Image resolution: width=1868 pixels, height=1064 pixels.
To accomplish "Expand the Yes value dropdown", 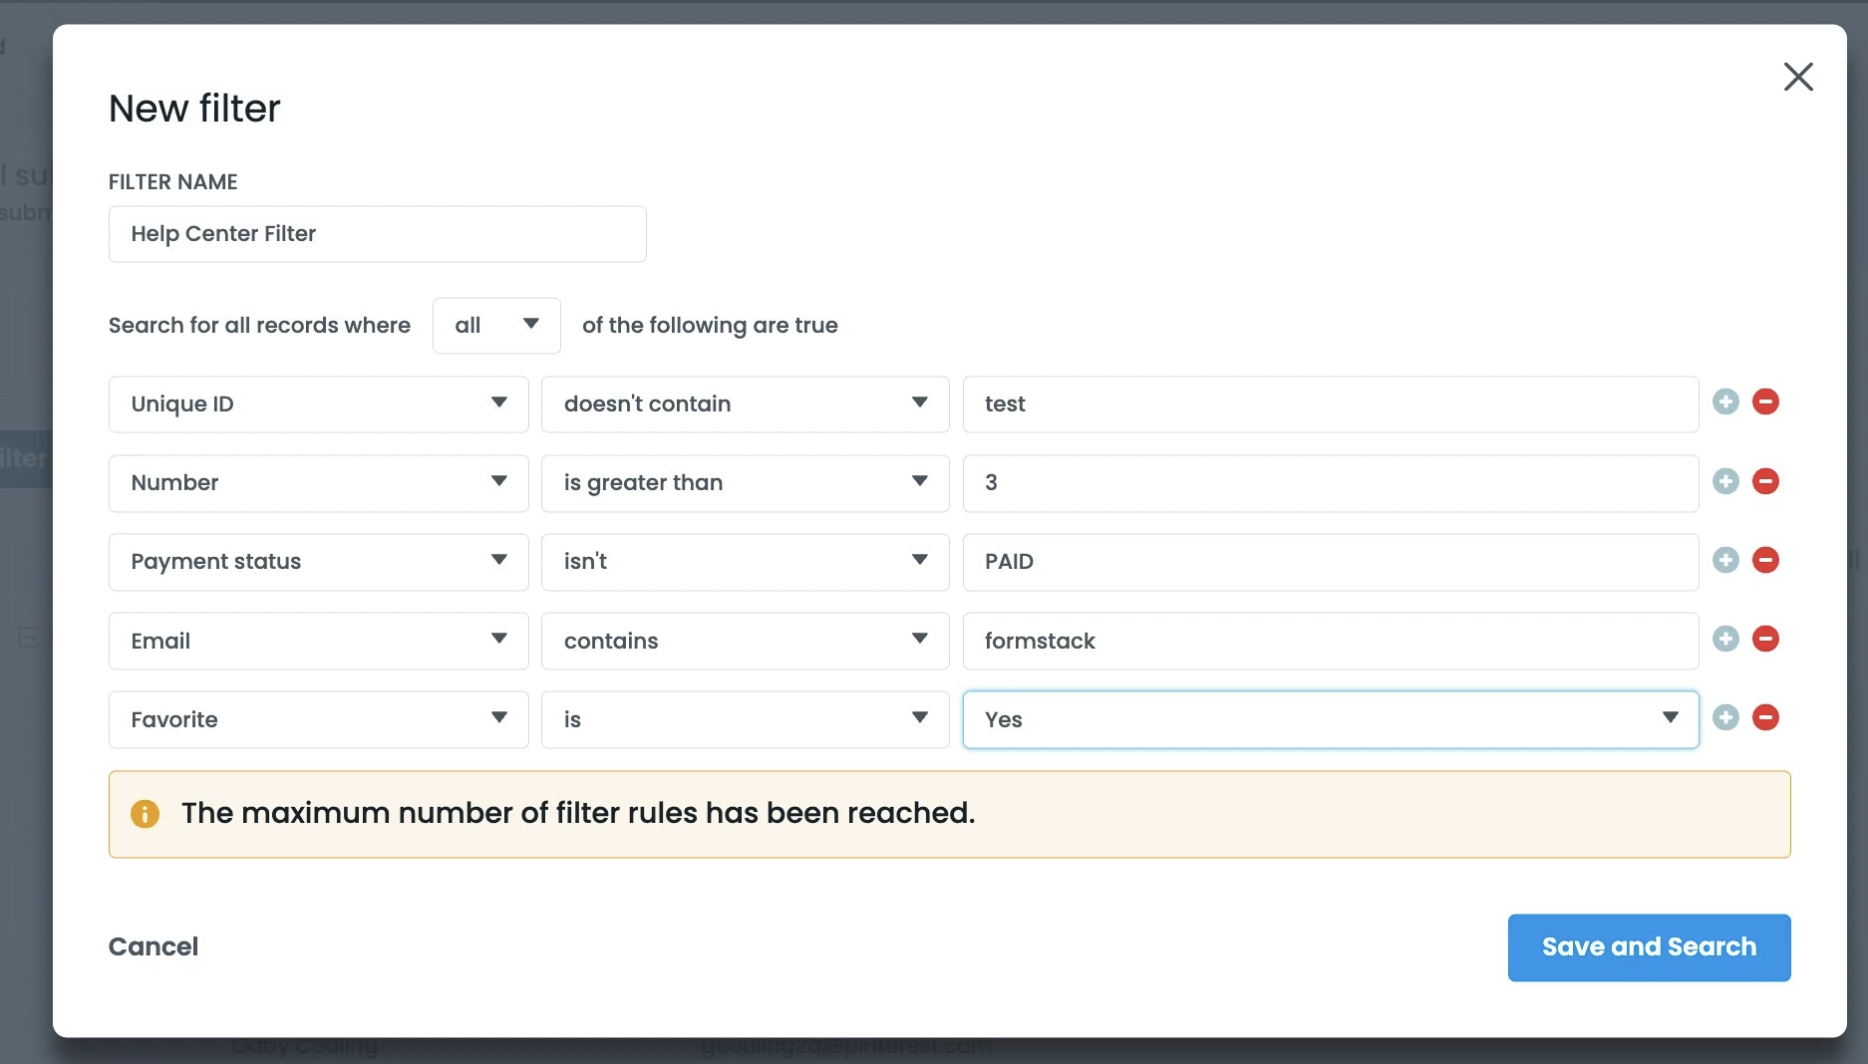I will 1329,720.
